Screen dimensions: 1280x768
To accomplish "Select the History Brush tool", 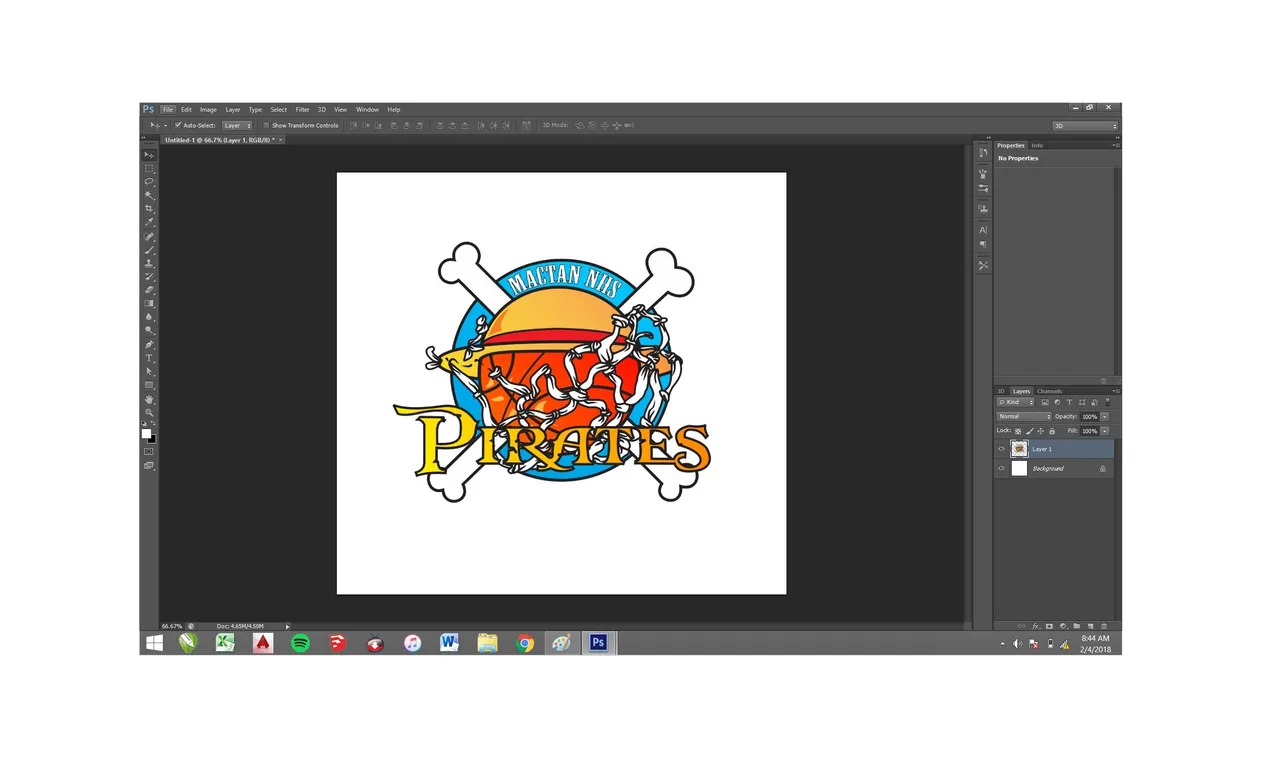I will click(x=149, y=276).
